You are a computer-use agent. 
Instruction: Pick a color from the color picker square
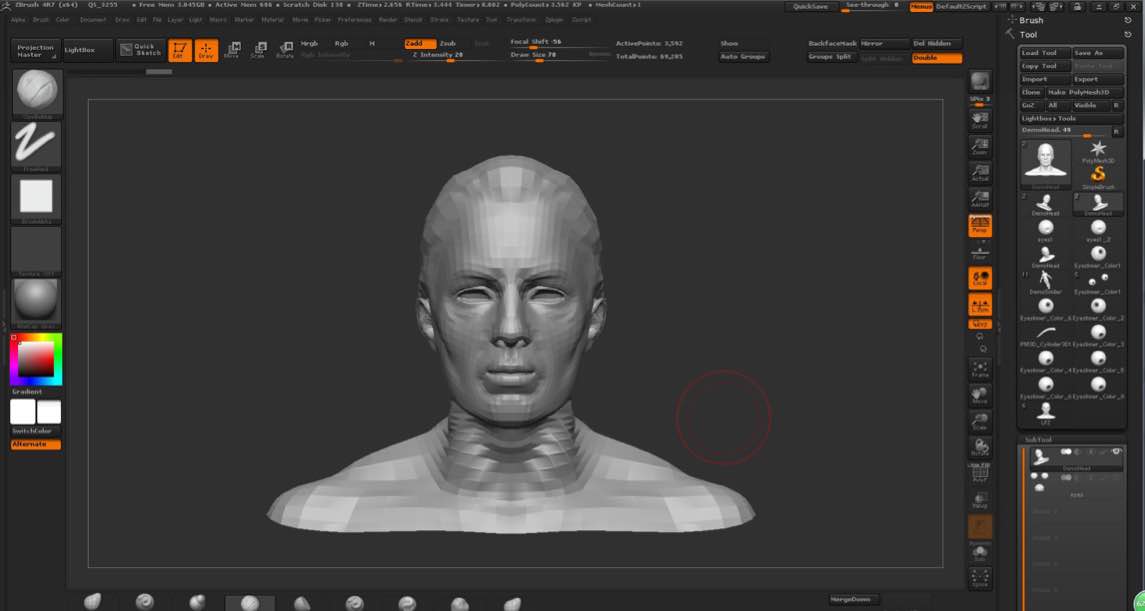[36, 359]
